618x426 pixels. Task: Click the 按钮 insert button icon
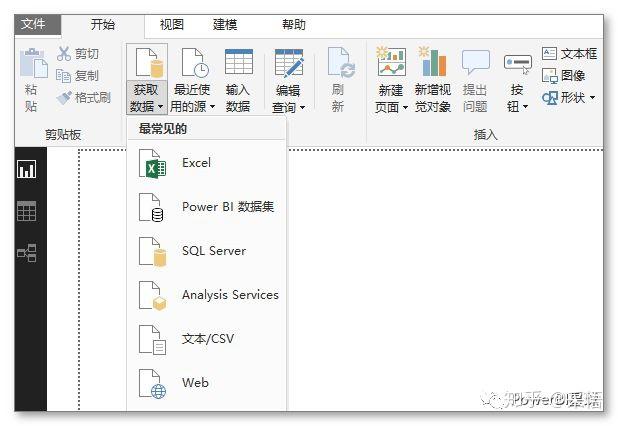[x=517, y=64]
